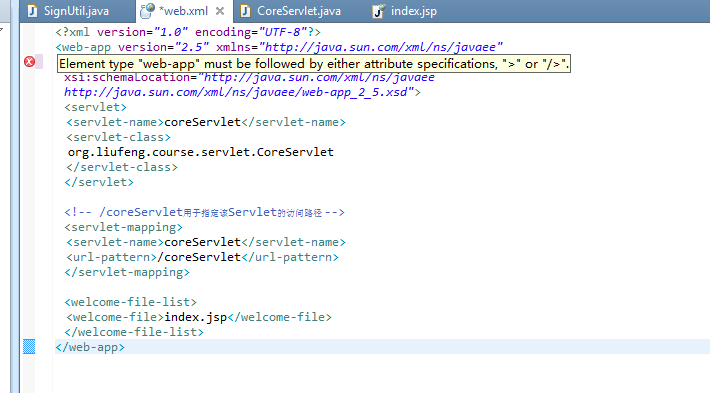Click coreServlet inside first servlet-name
The width and height of the screenshot is (710, 393).
202,122
